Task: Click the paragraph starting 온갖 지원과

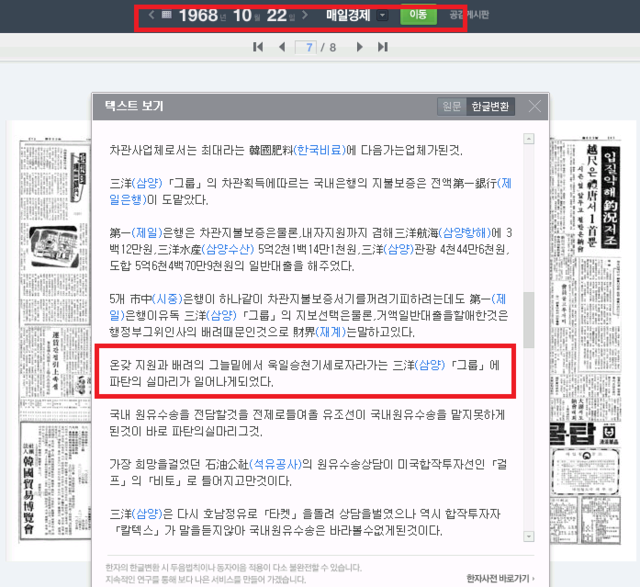Action: pyautogui.click(x=304, y=373)
